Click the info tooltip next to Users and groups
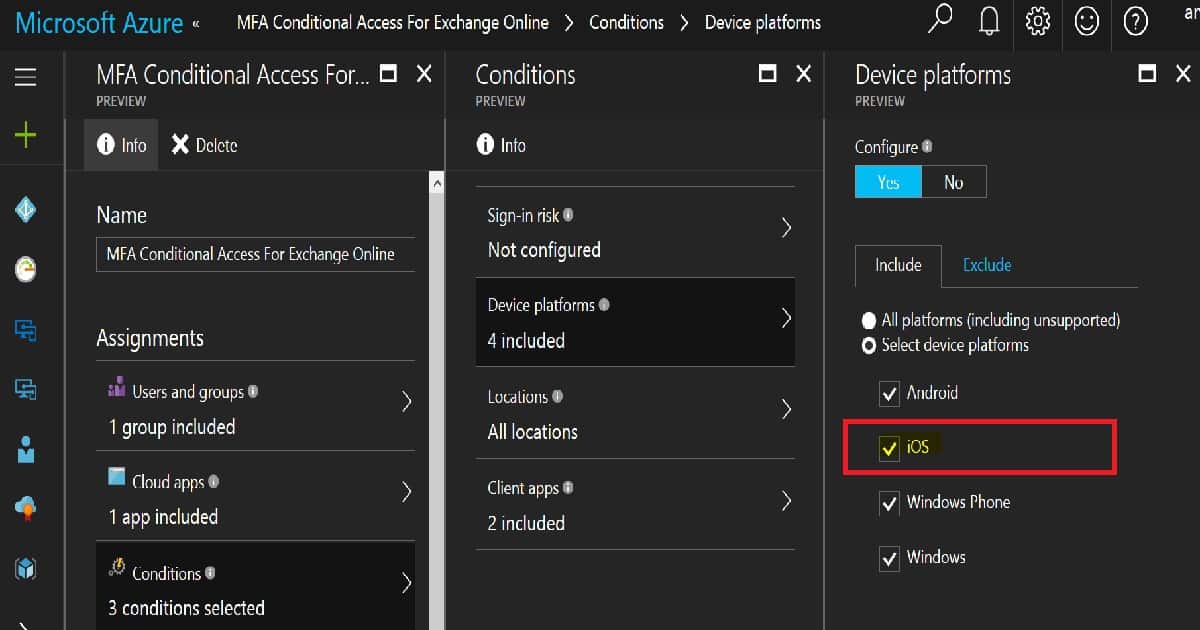The height and width of the screenshot is (630, 1200). coord(253,392)
